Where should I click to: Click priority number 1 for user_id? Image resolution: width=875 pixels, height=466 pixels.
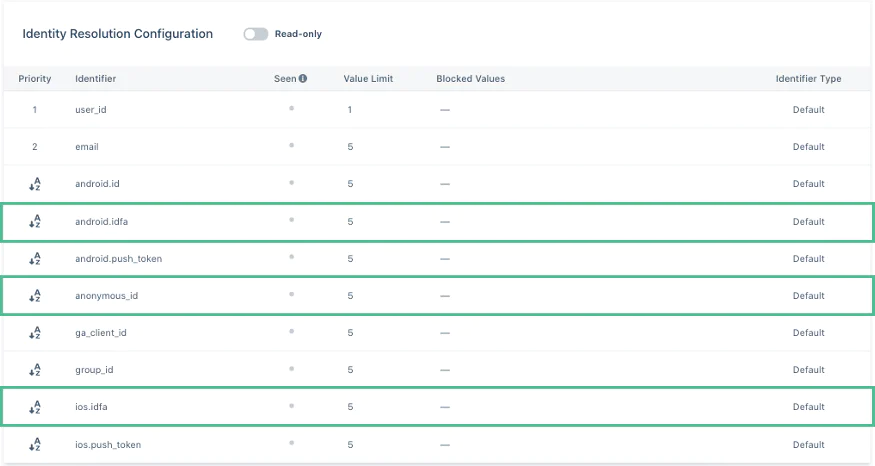pos(35,110)
